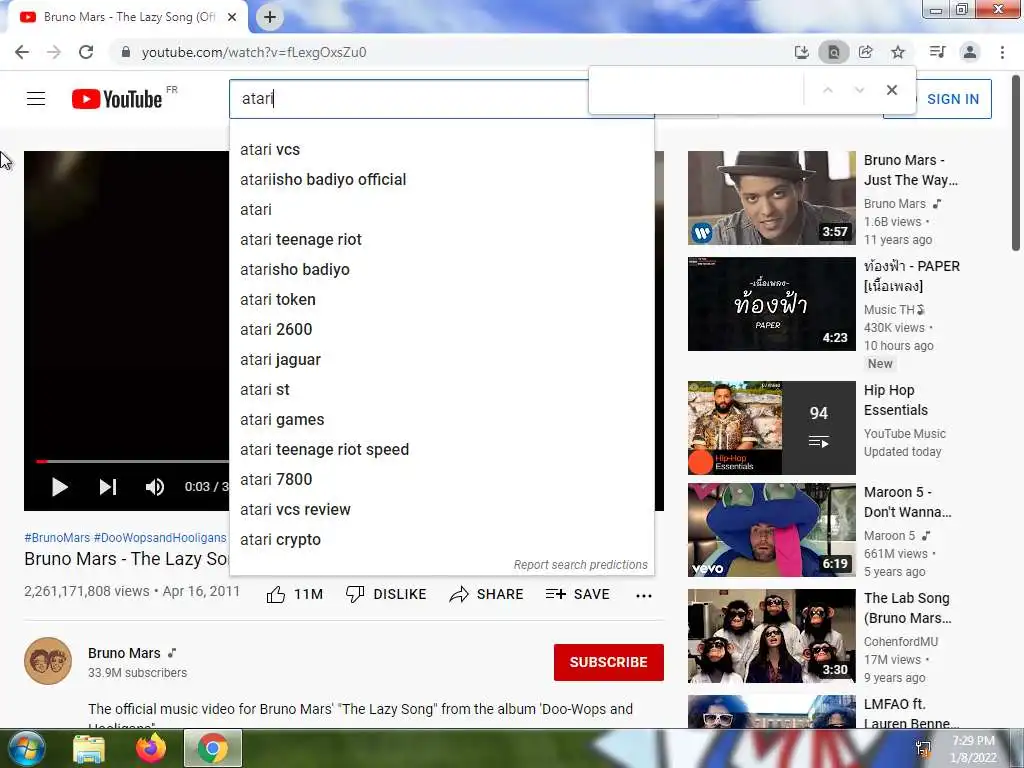The width and height of the screenshot is (1024, 768).
Task: Play the video
Action: pyautogui.click(x=59, y=487)
